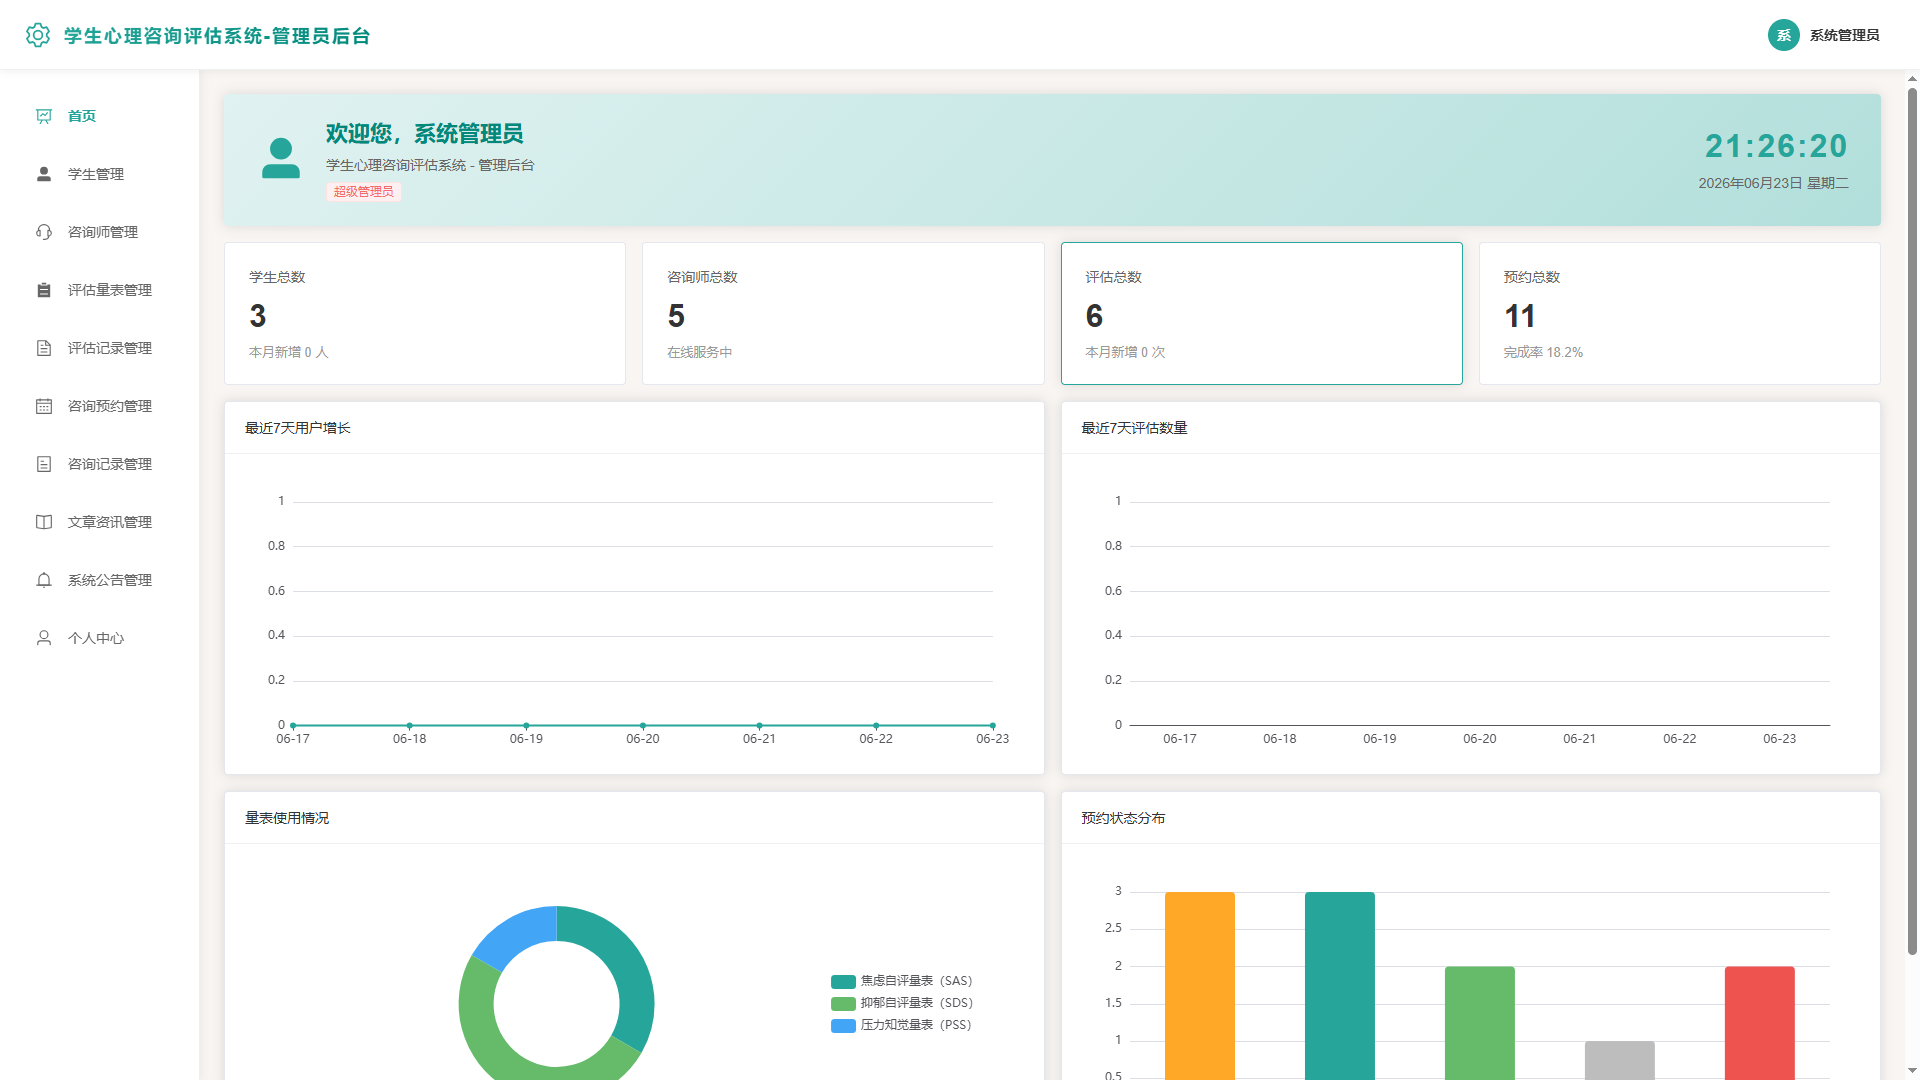Click the 系统管理员 avatar in top right

[x=1783, y=35]
